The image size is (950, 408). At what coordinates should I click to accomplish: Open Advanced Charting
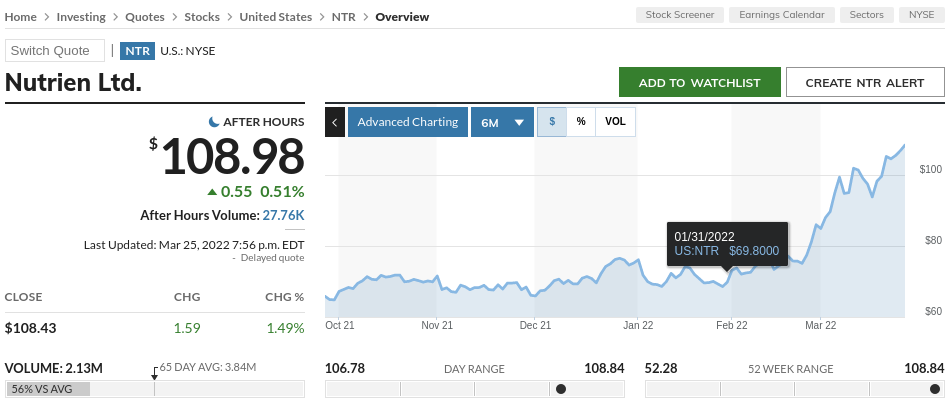coord(408,122)
